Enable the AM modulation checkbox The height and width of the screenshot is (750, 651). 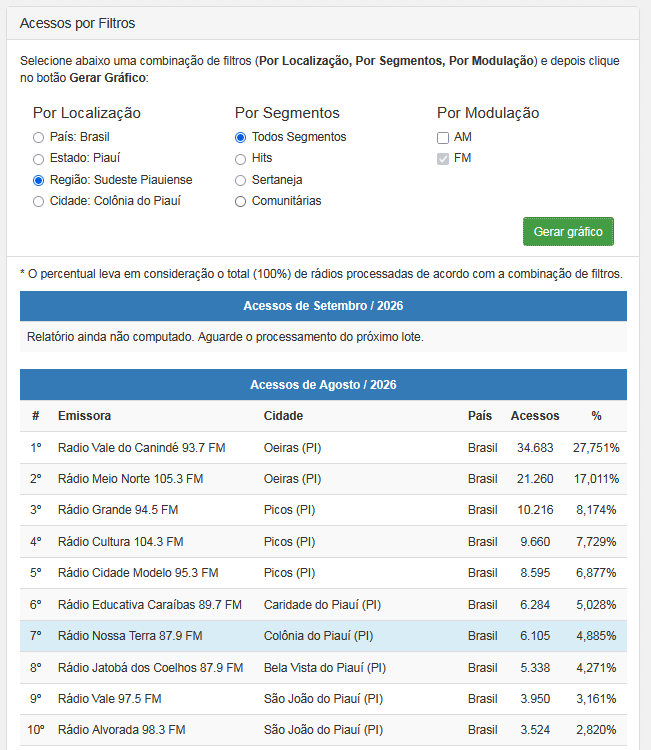[443, 138]
